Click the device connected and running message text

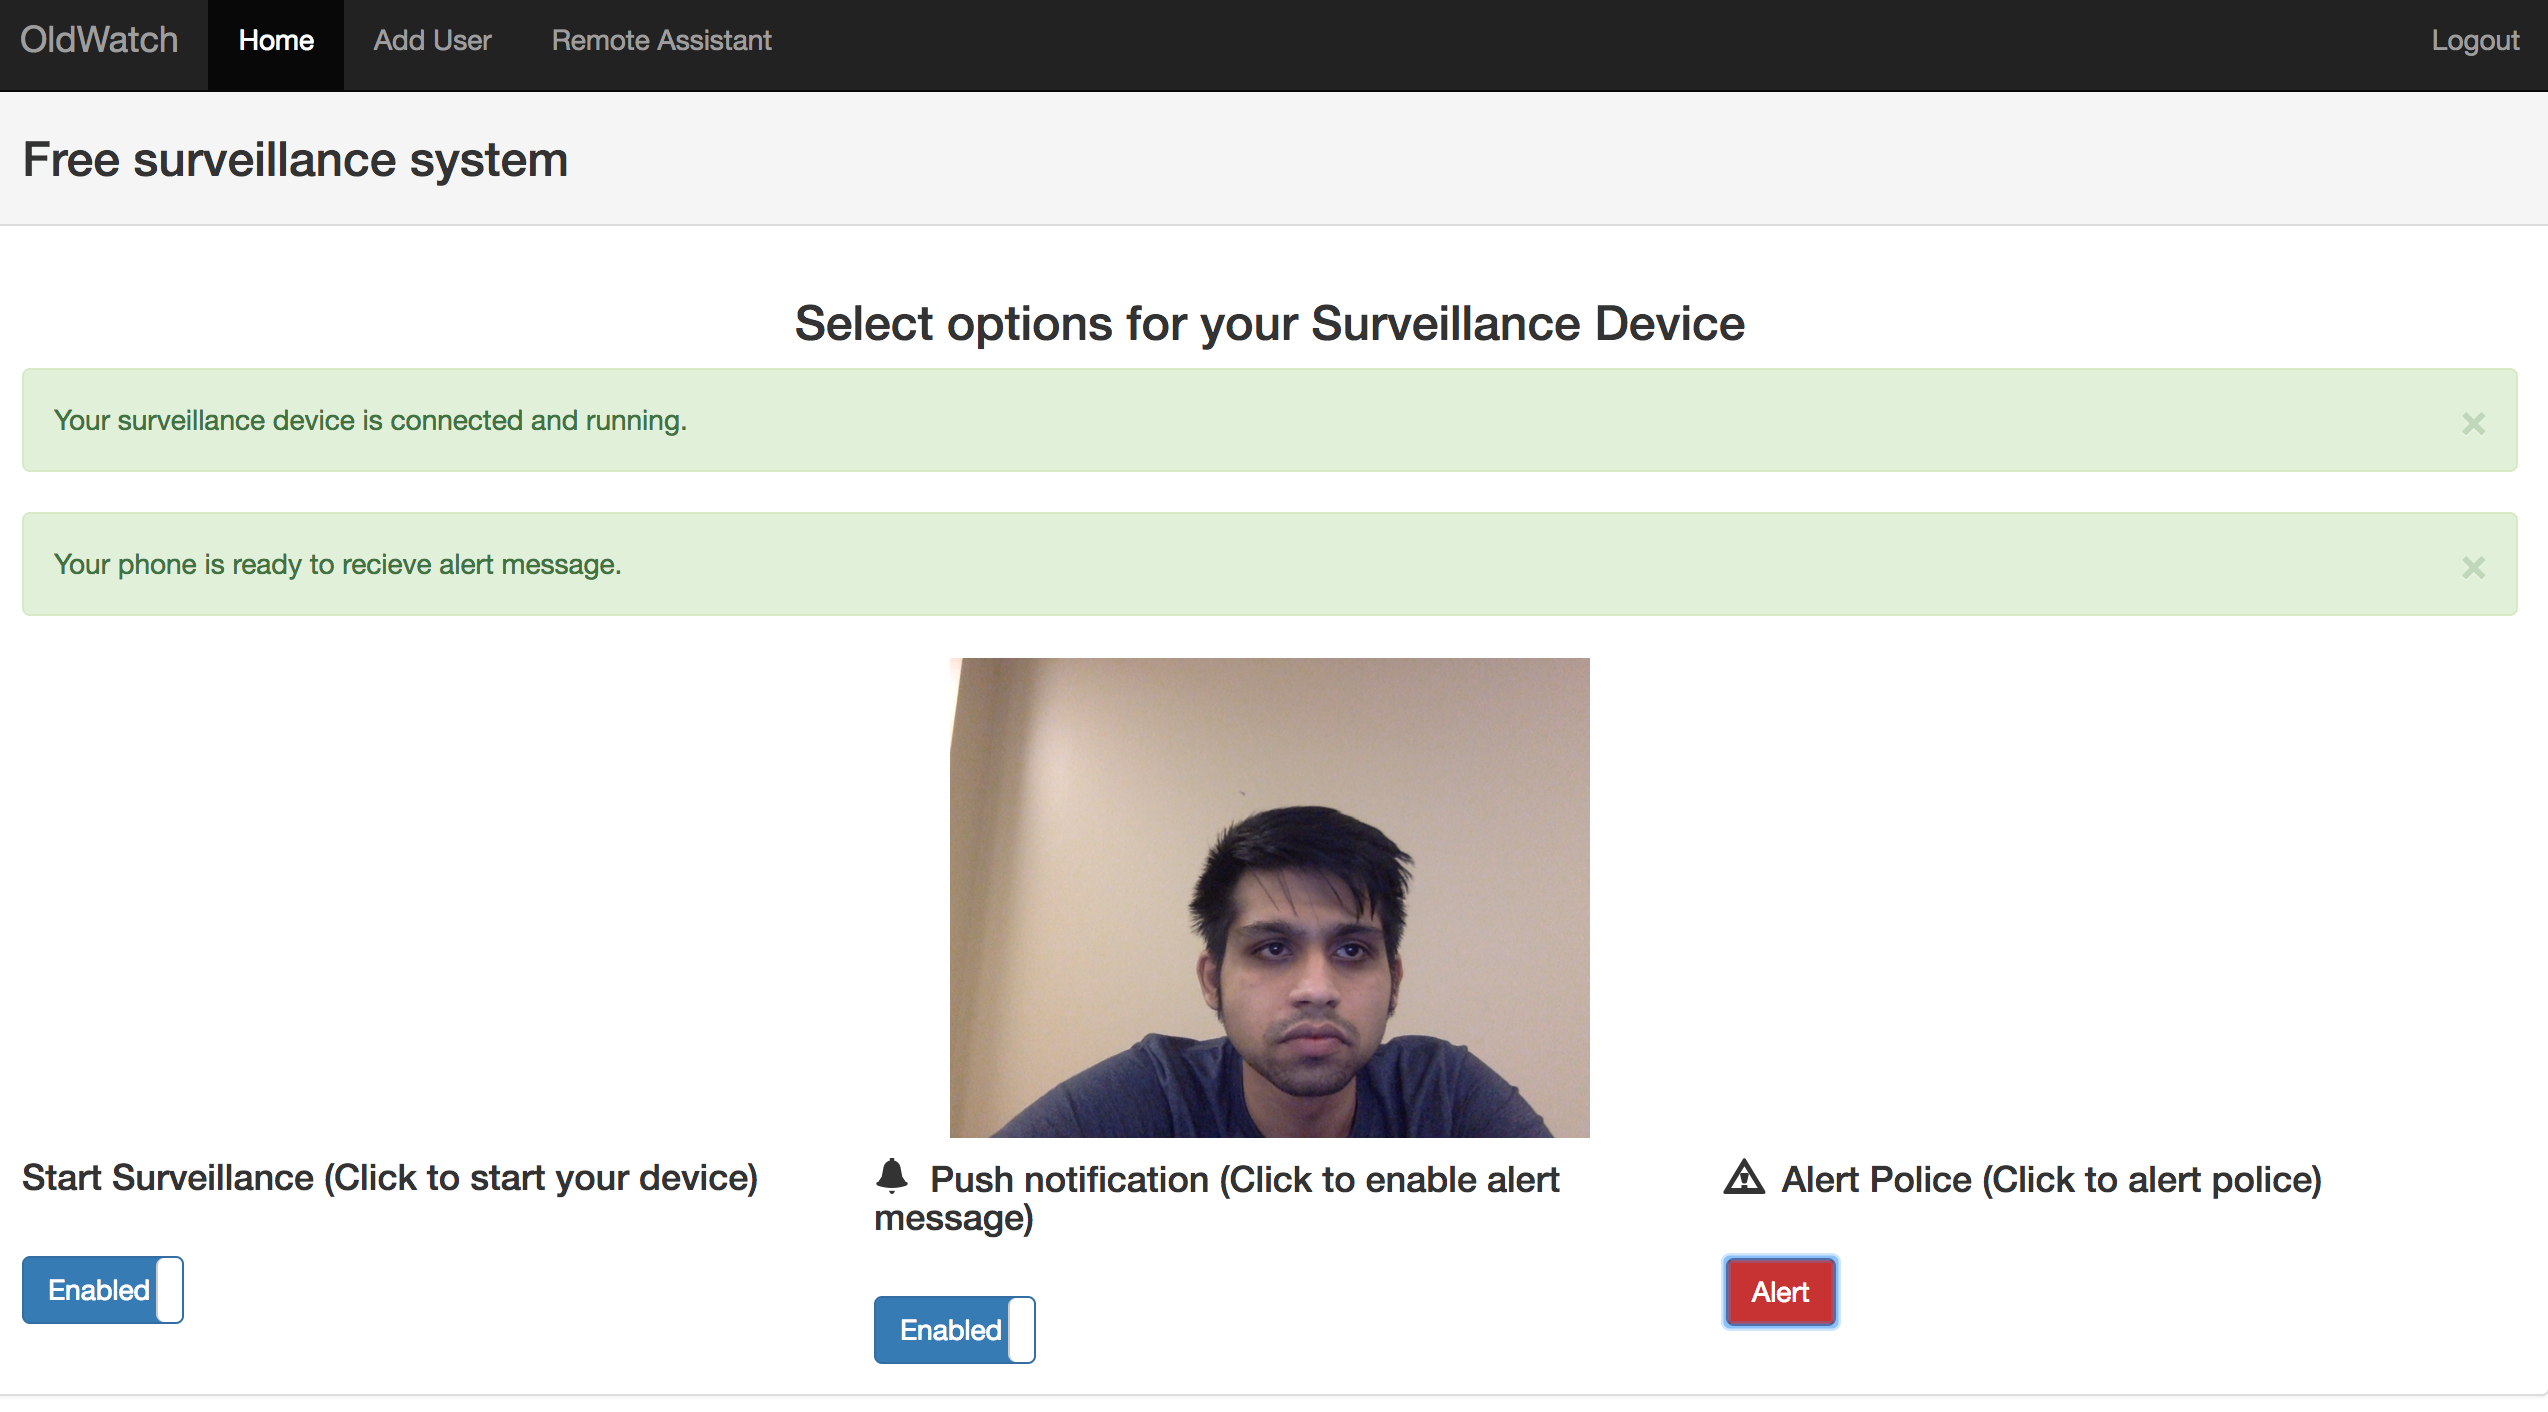click(x=370, y=421)
